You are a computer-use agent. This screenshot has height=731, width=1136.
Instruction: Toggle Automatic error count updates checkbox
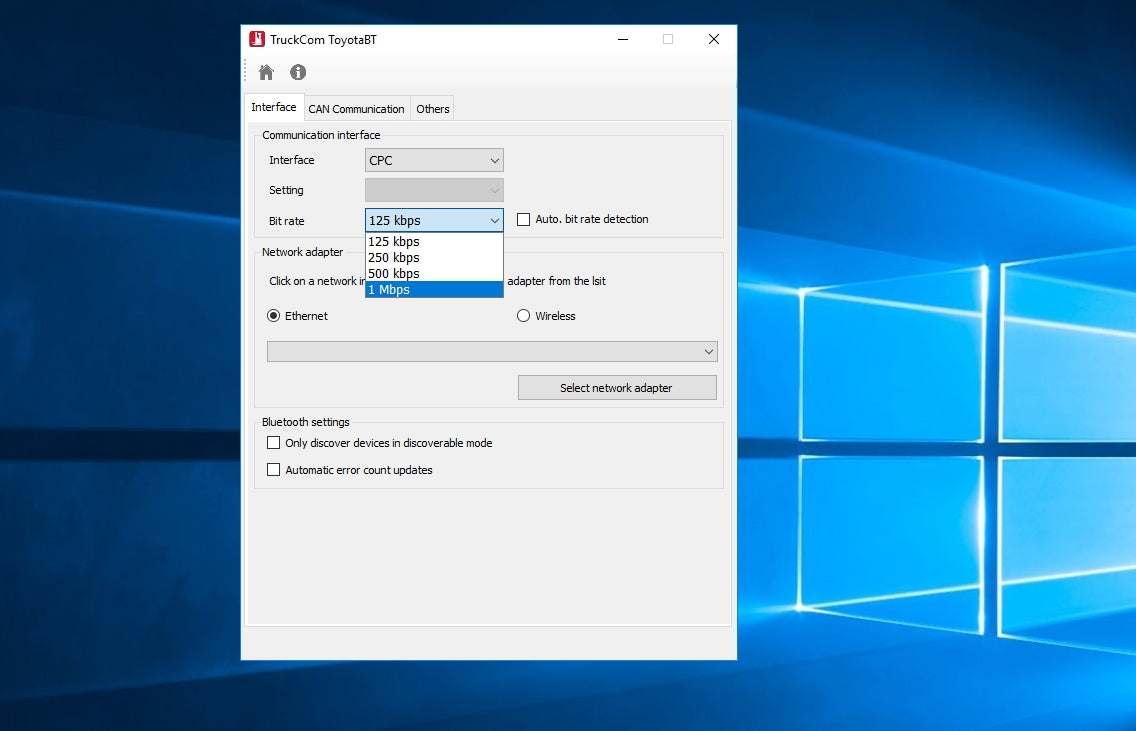tap(273, 470)
